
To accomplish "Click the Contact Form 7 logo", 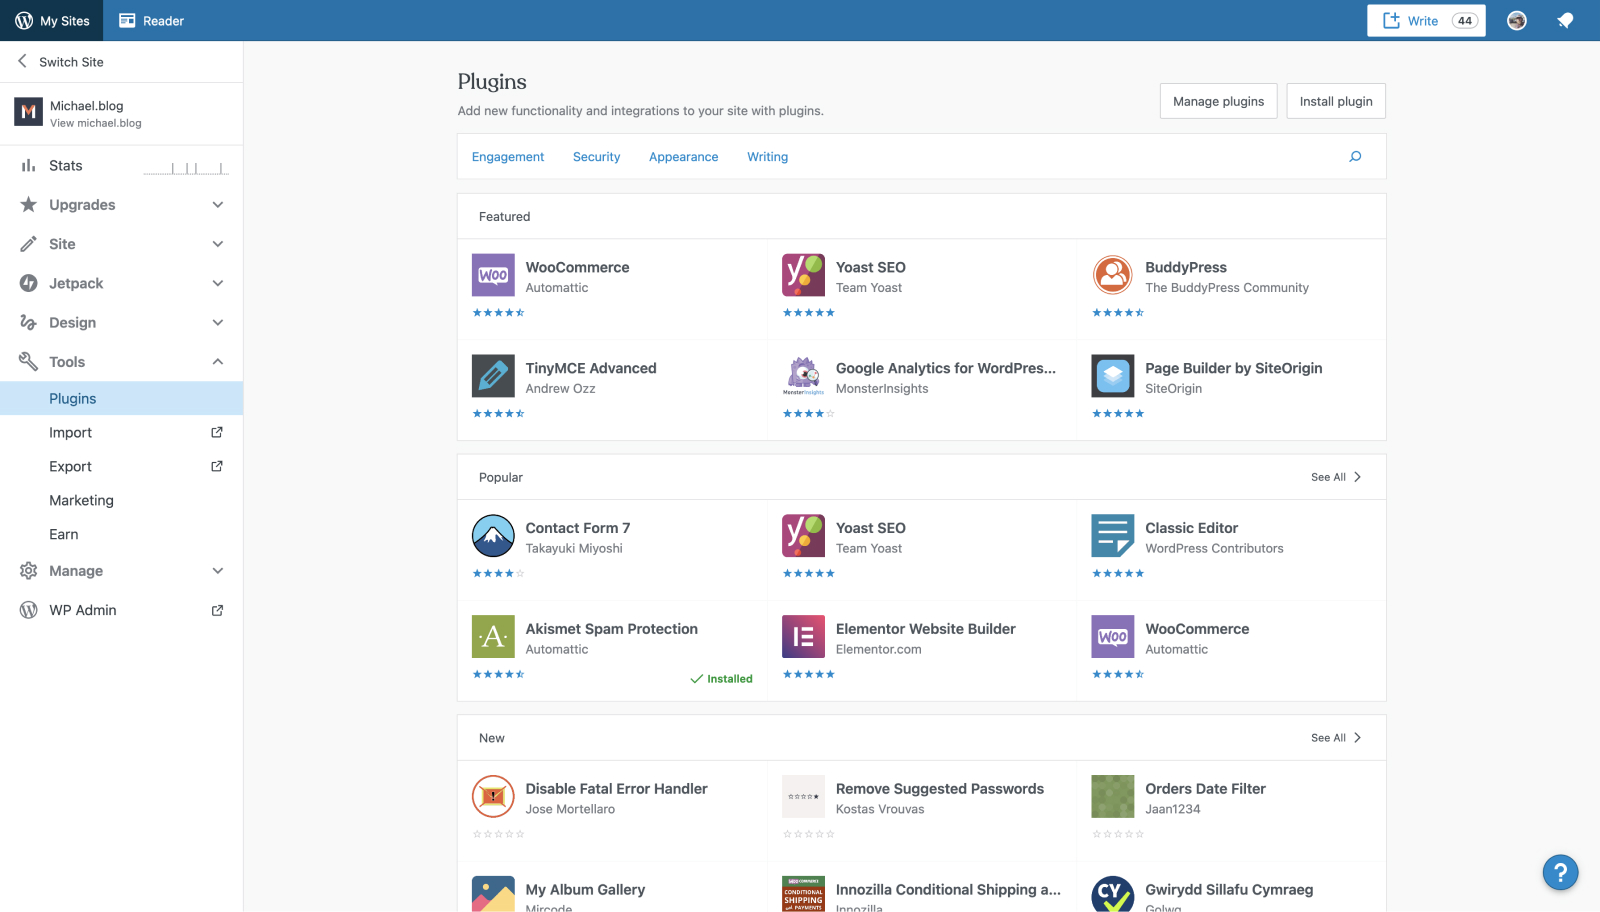I will click(x=493, y=536).
